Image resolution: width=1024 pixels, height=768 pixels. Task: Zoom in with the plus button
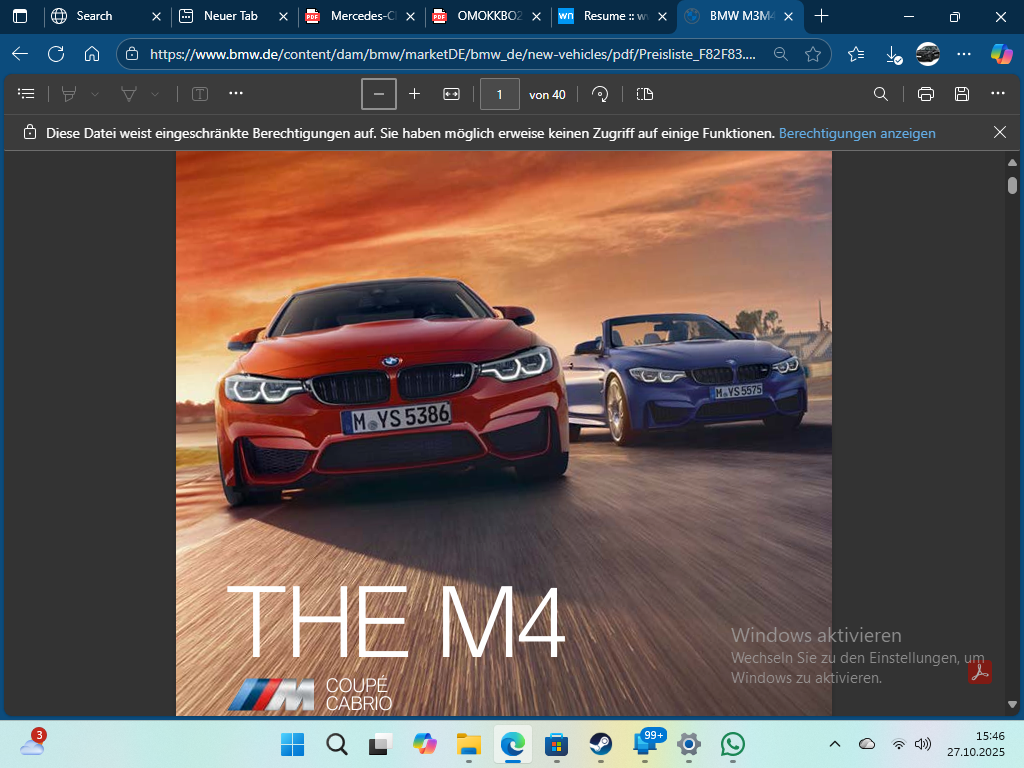tap(415, 94)
